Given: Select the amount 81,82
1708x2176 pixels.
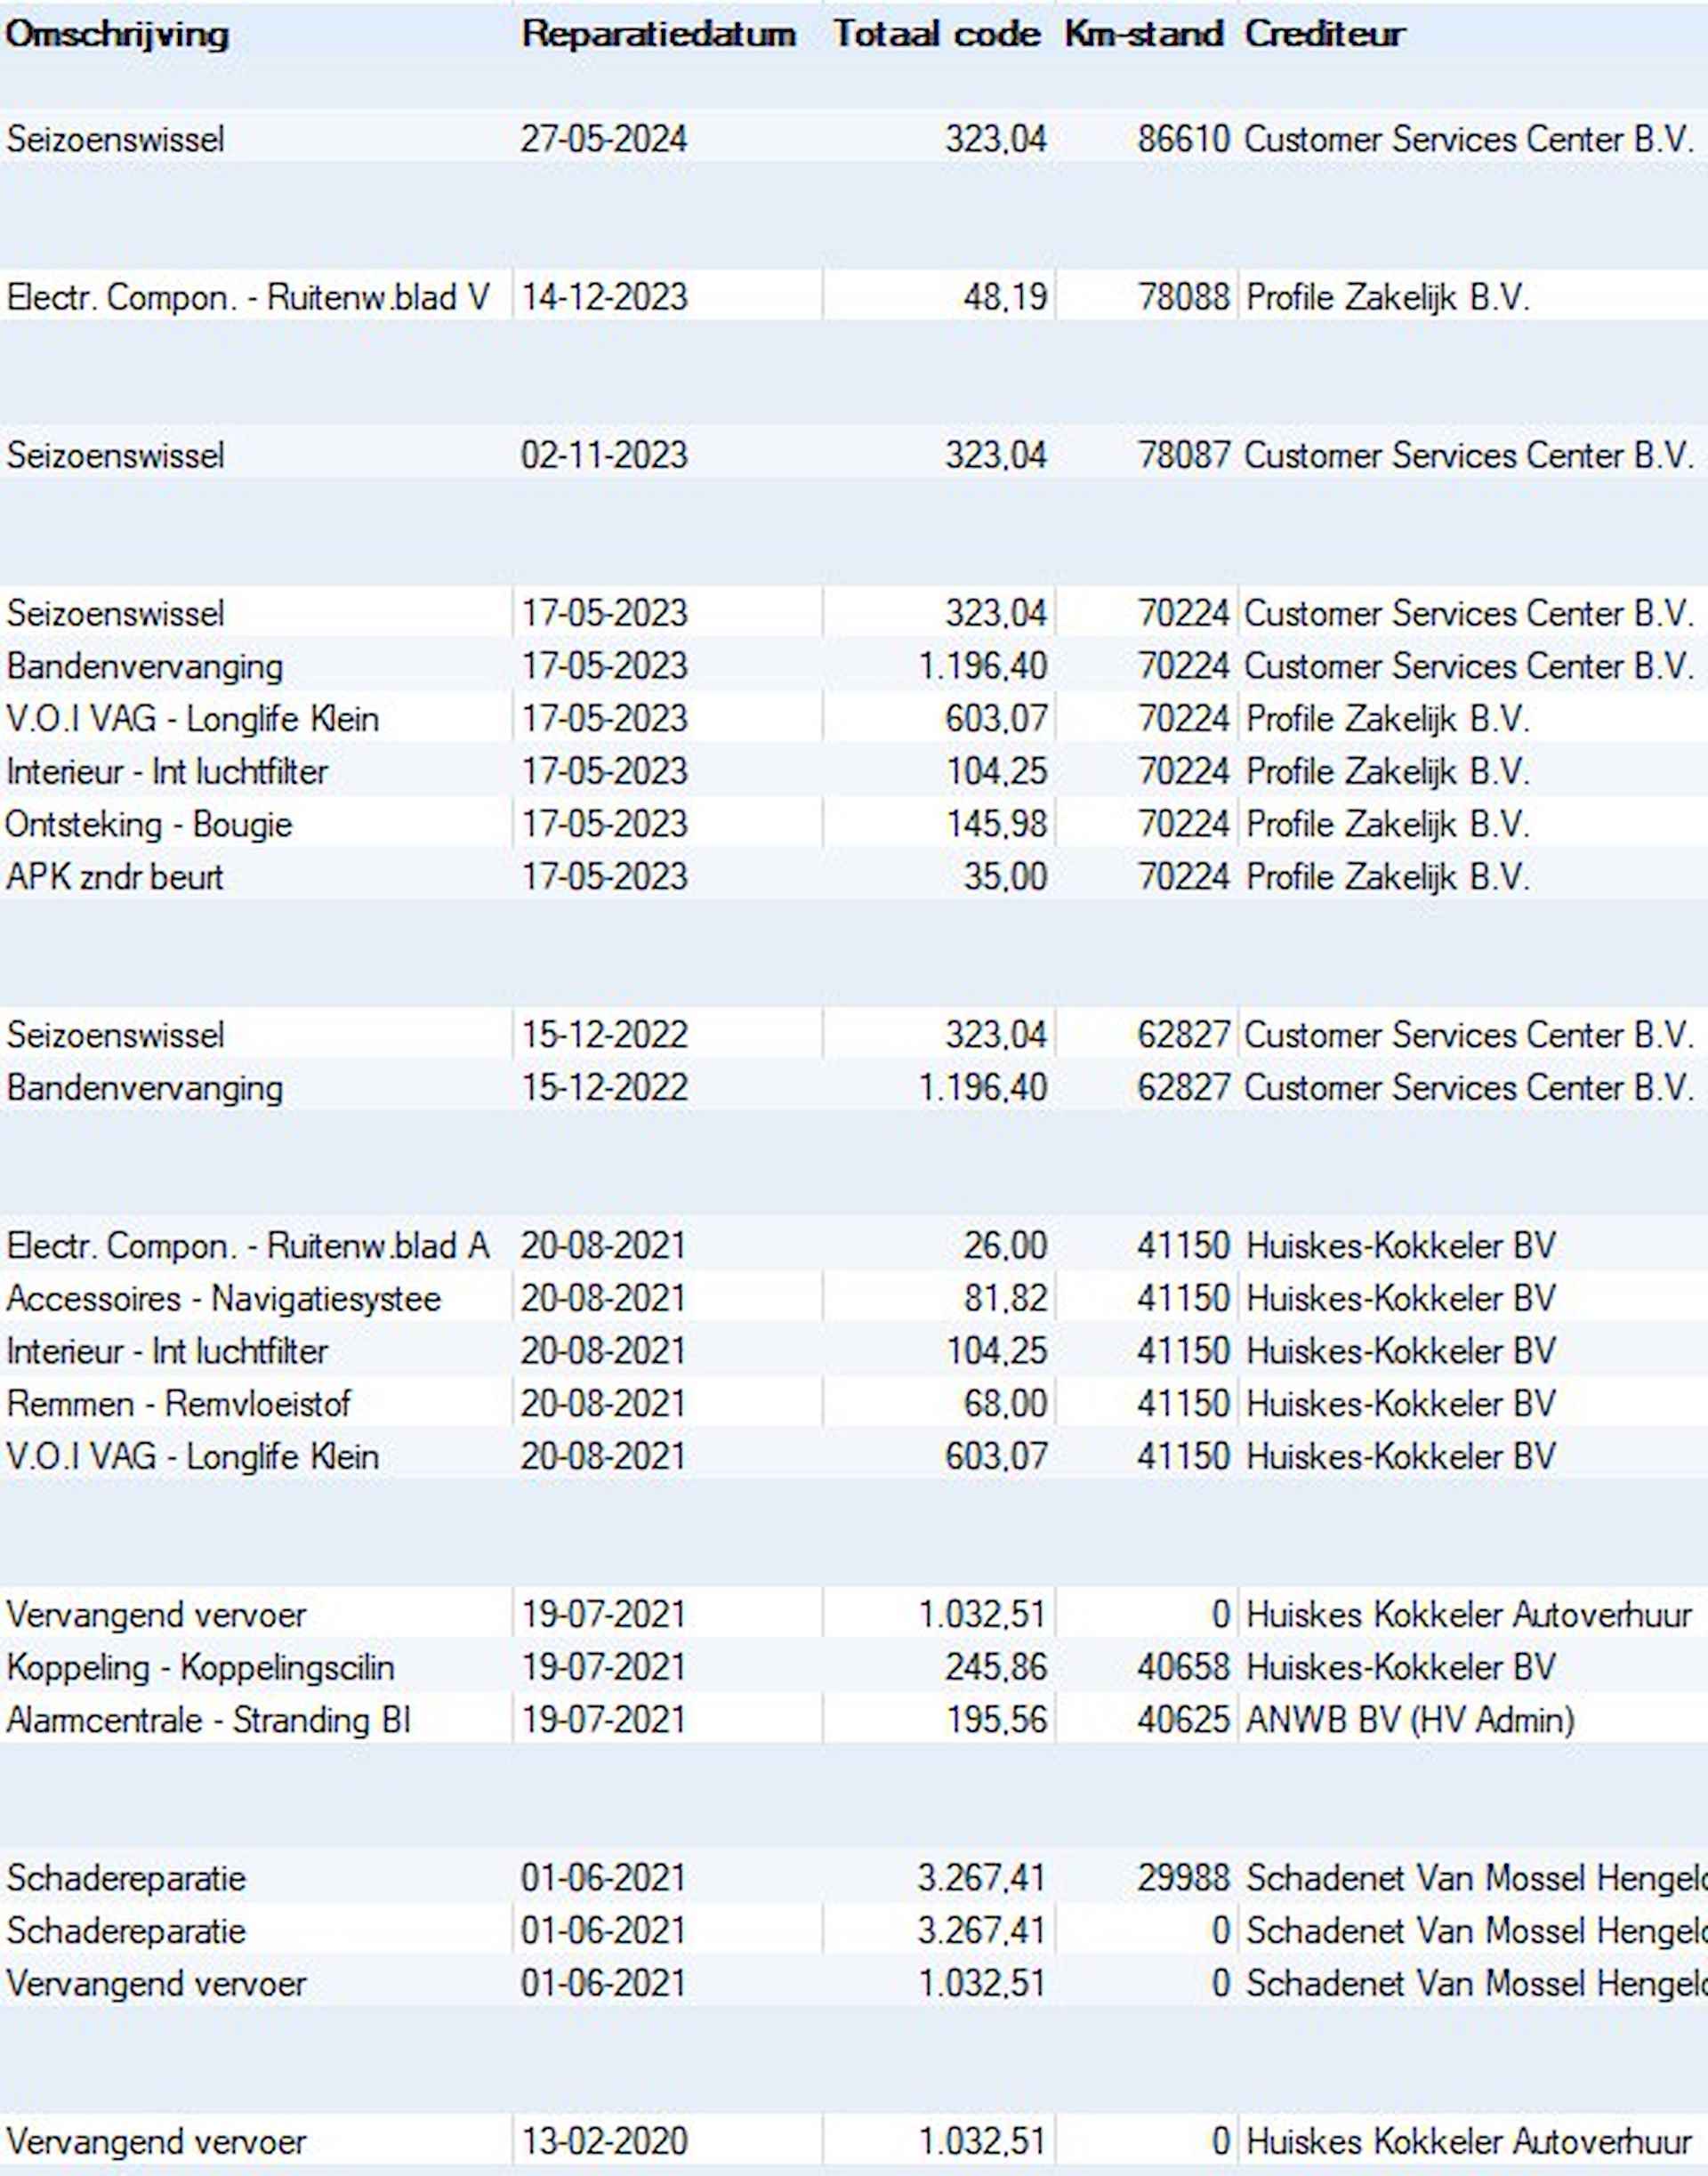Looking at the screenshot, I should (x=1005, y=1299).
